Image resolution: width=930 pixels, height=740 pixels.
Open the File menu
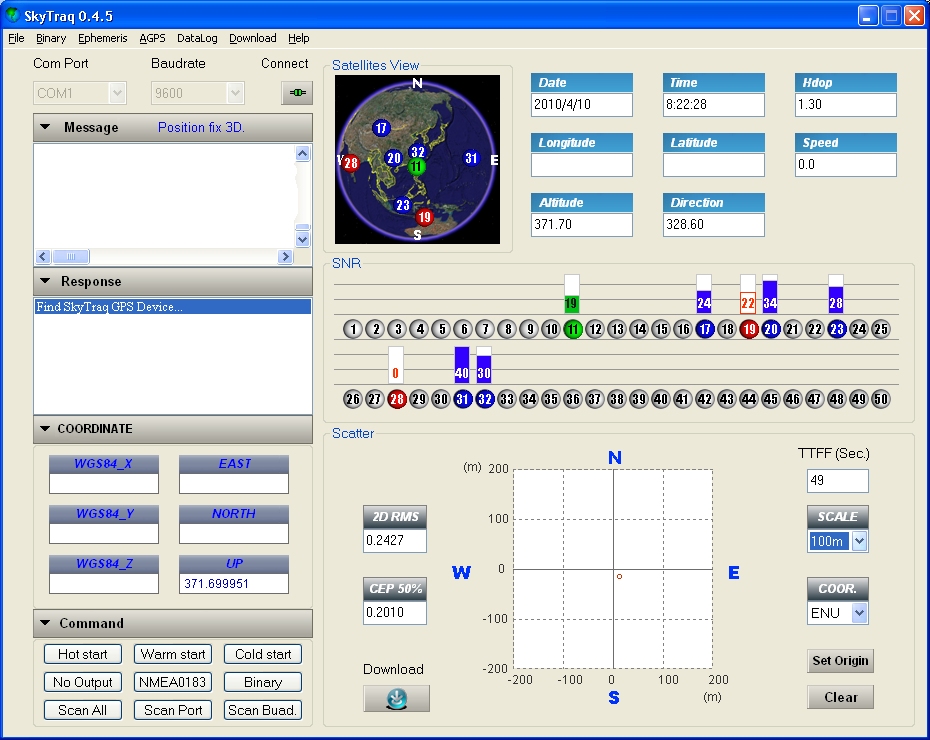16,39
